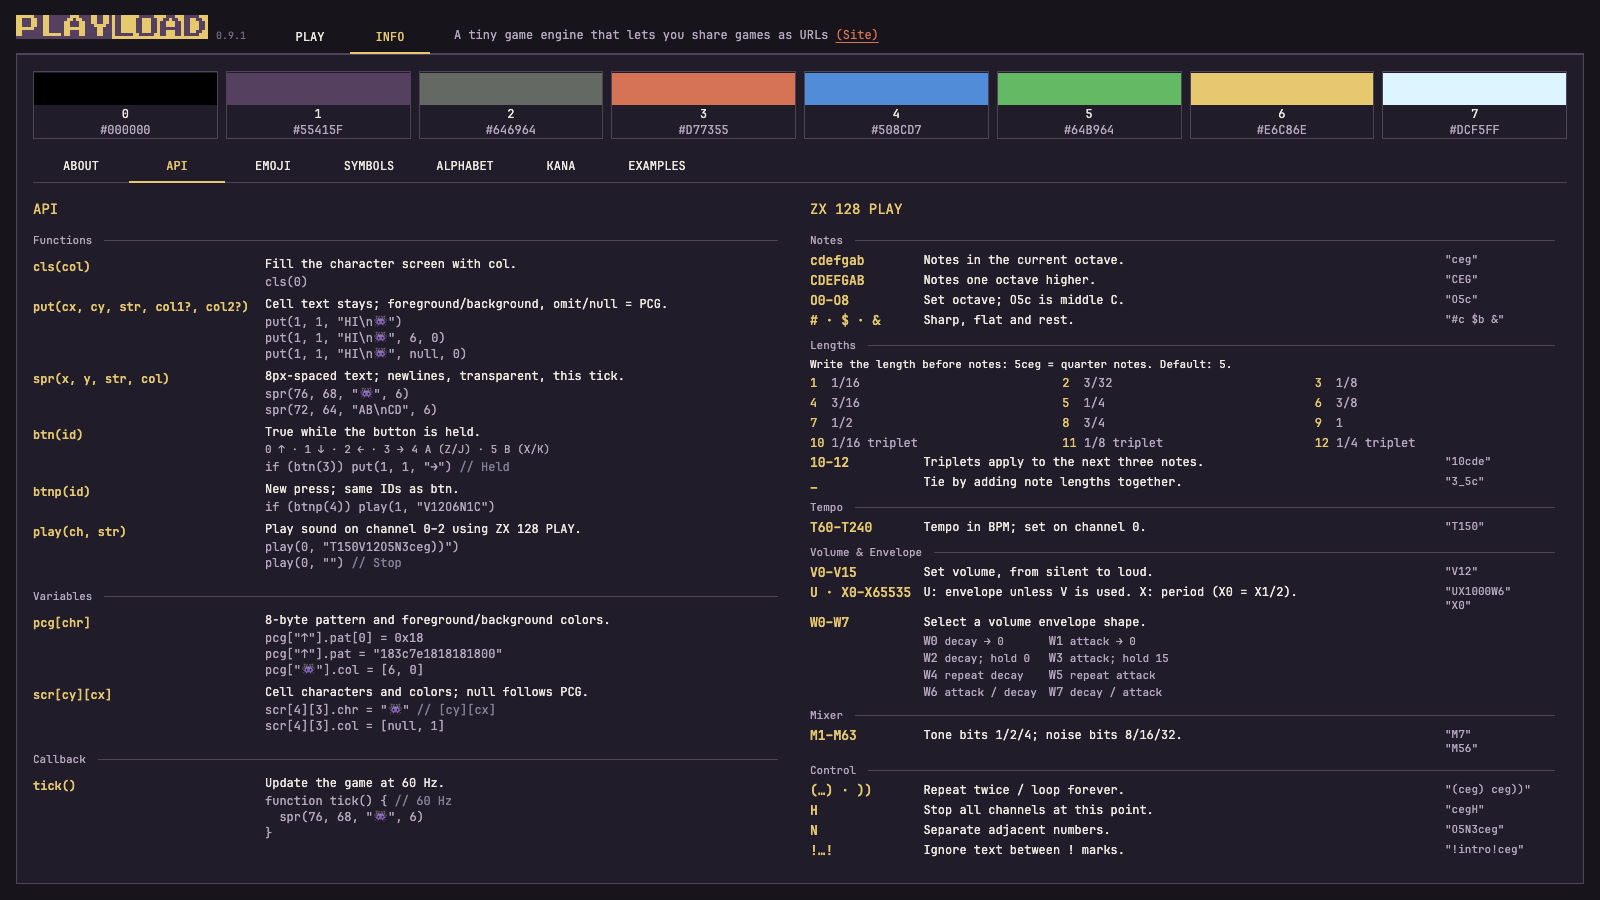Click the cdefgab notes entry
1600x900 pixels.
[x=837, y=261]
